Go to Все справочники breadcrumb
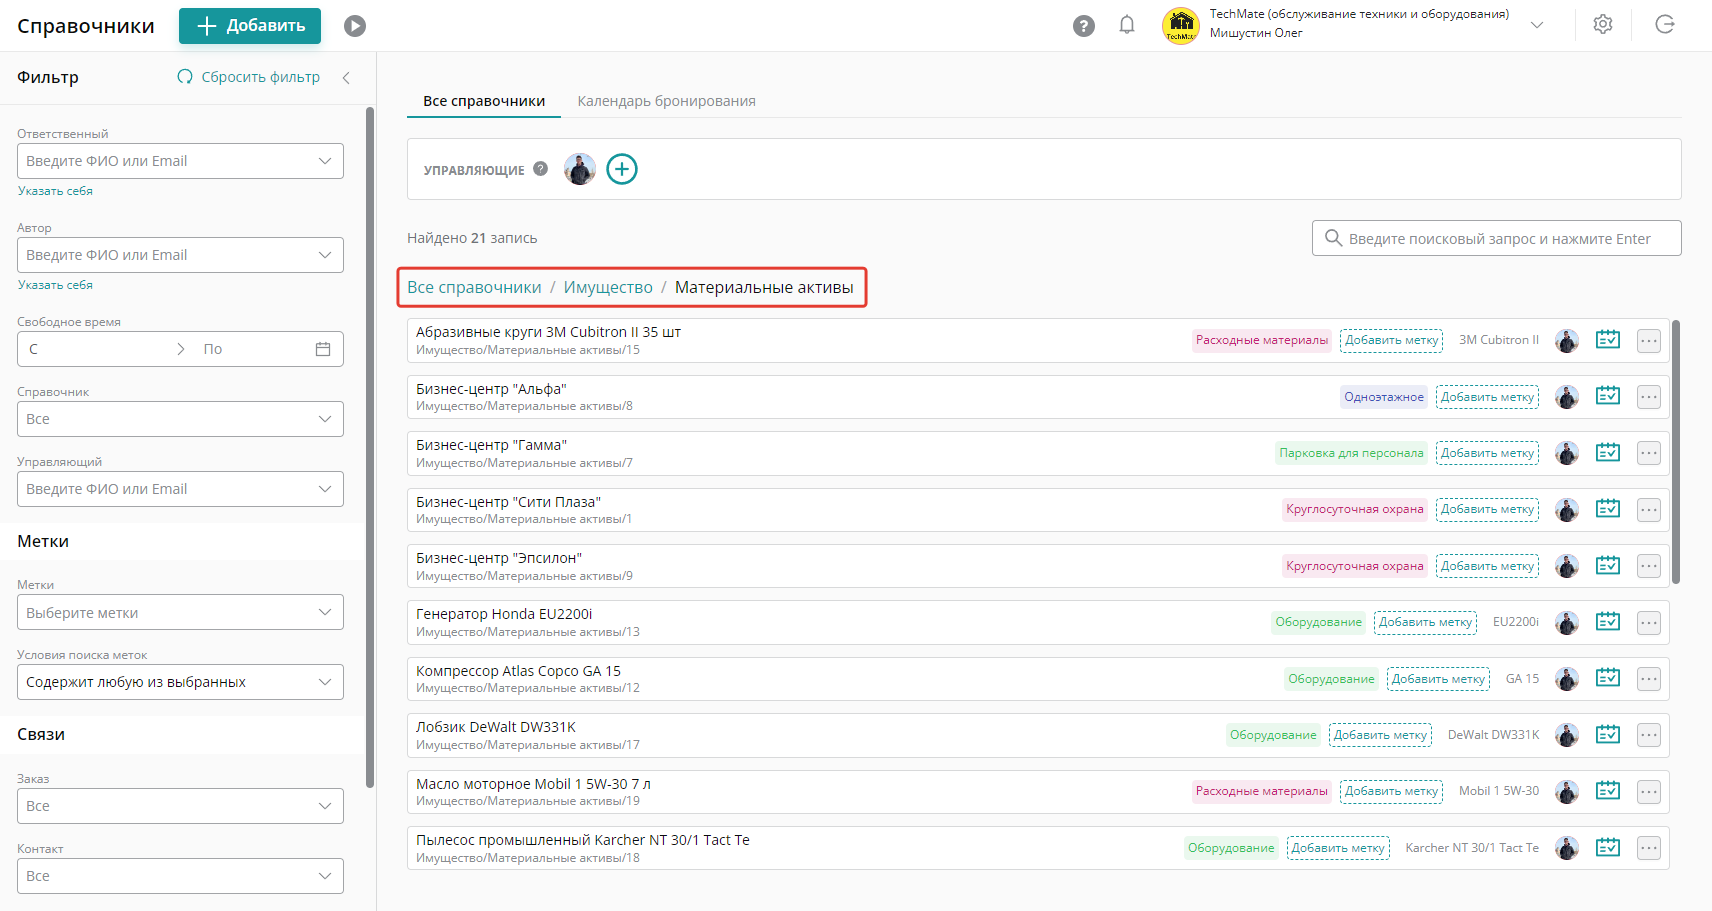This screenshot has width=1712, height=911. click(x=474, y=288)
